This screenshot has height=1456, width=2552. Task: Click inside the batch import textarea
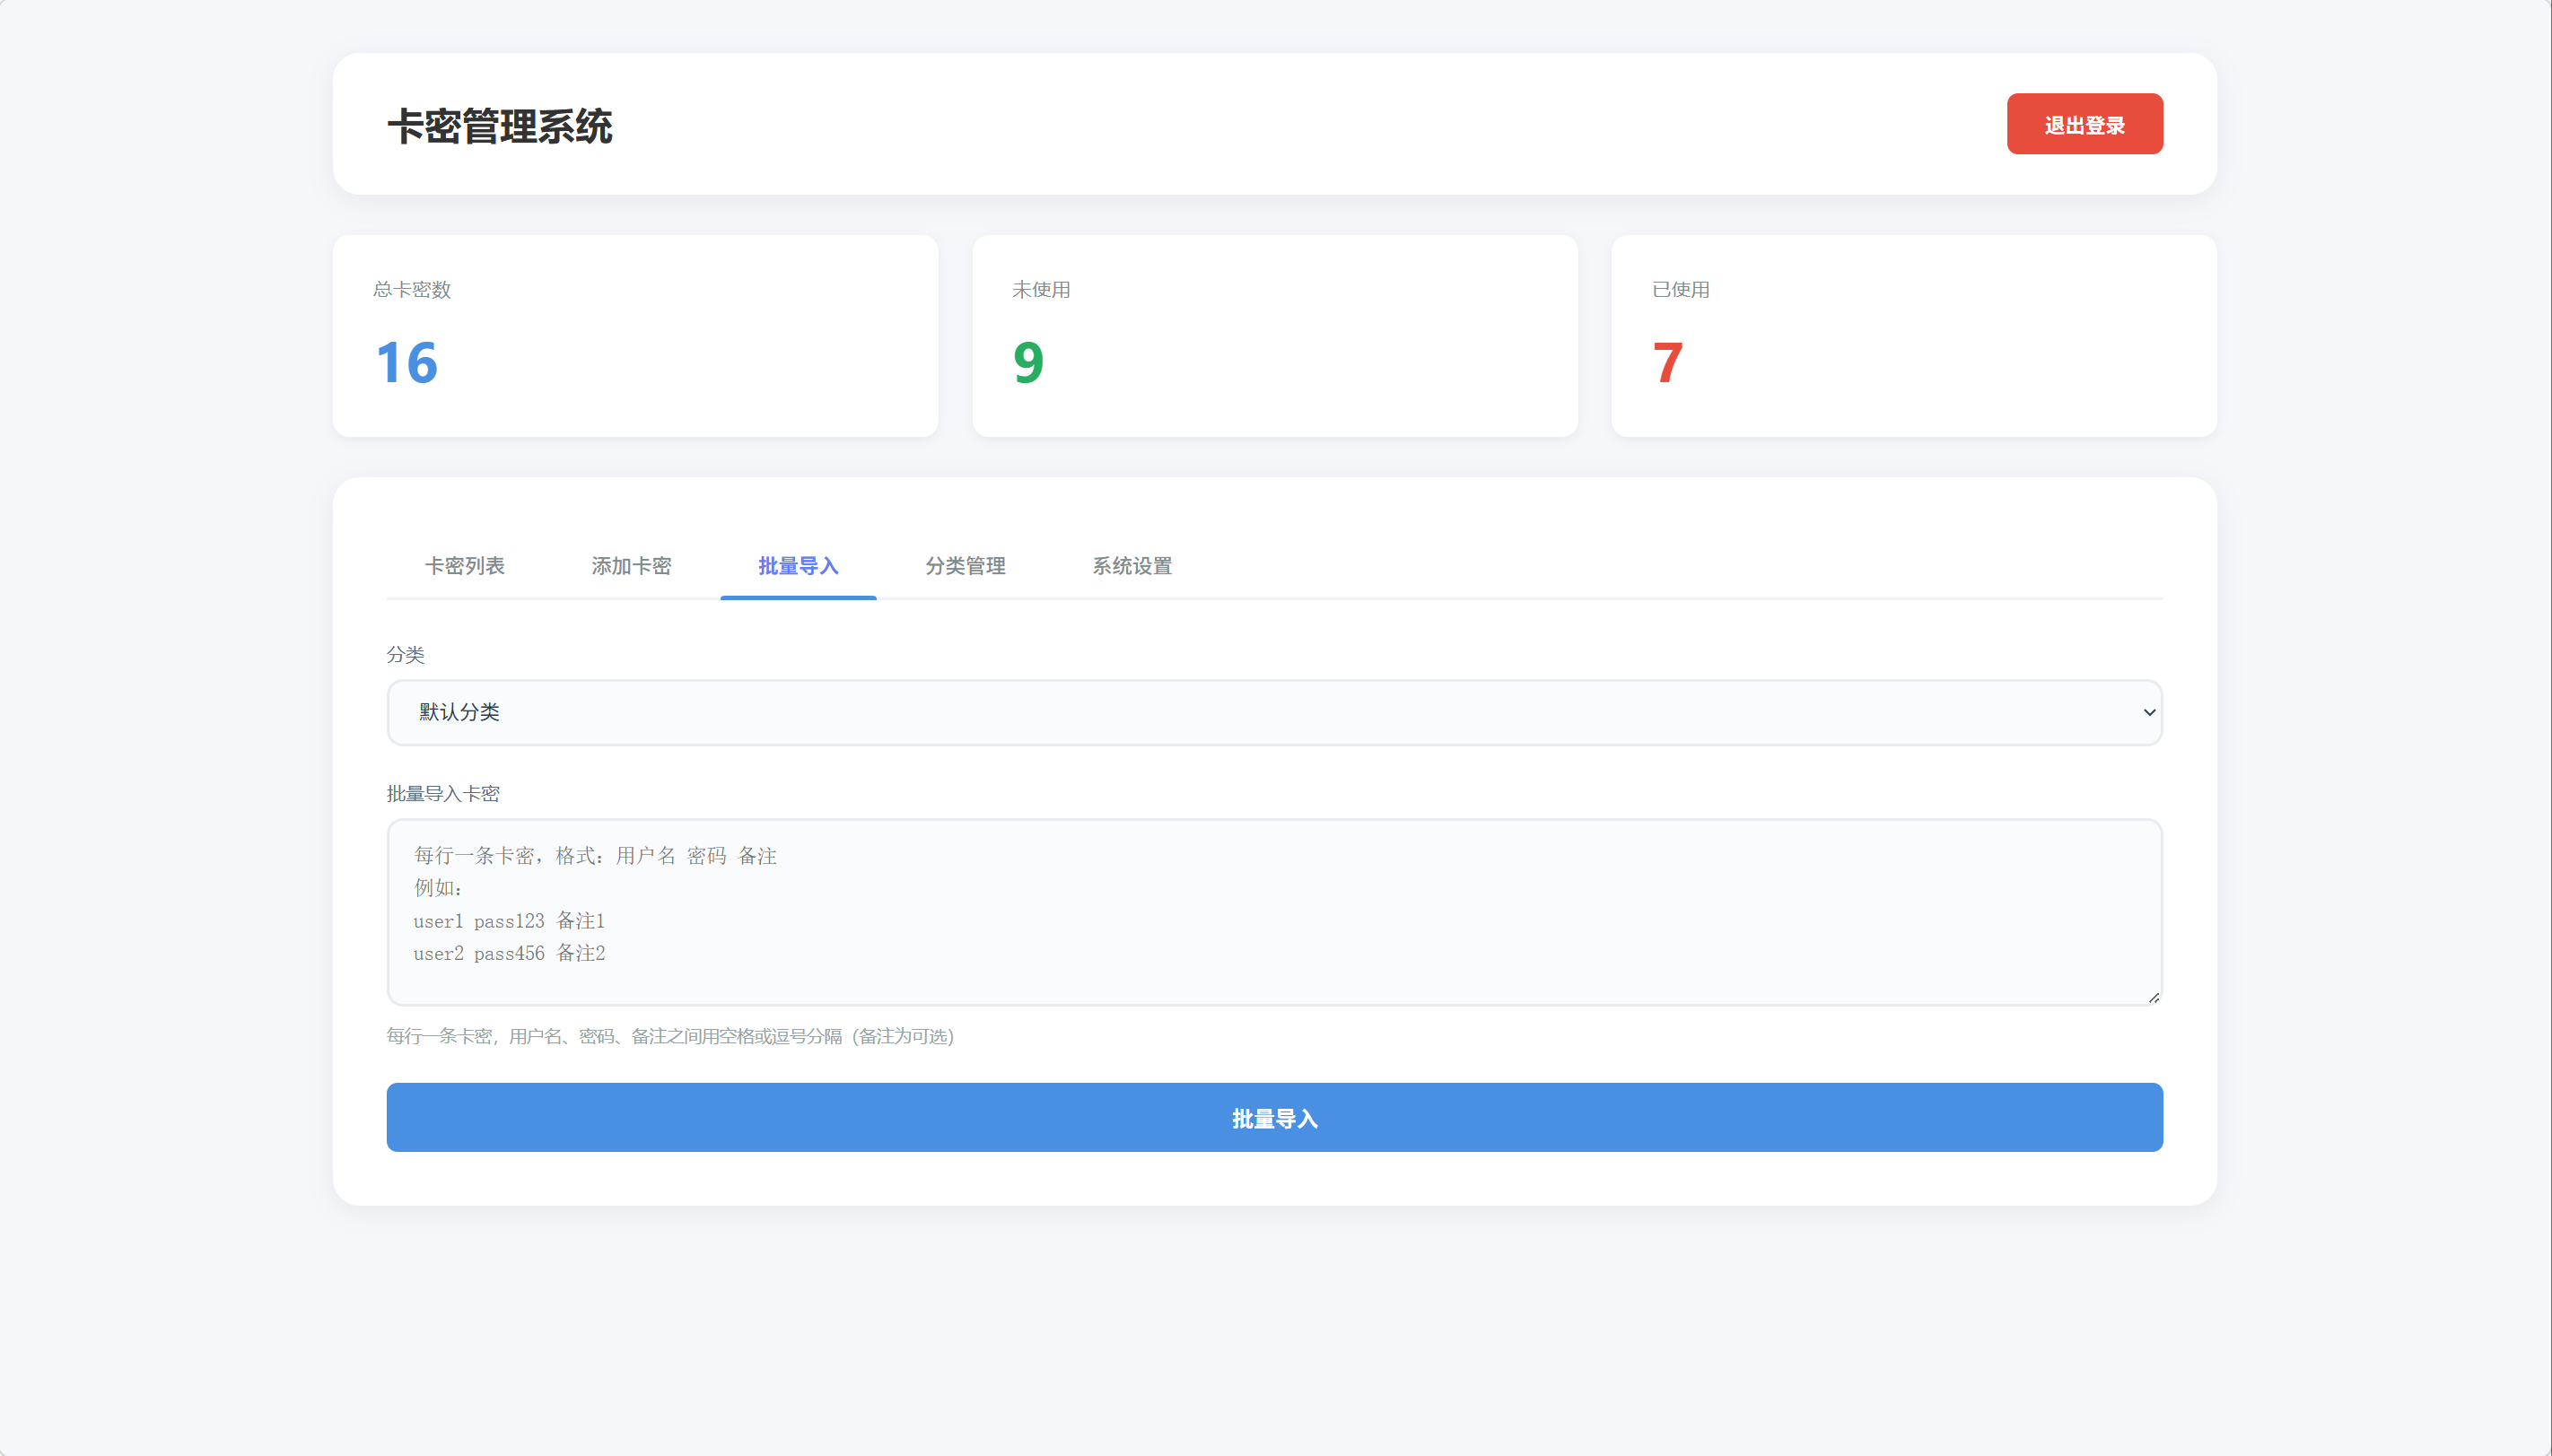[1273, 910]
